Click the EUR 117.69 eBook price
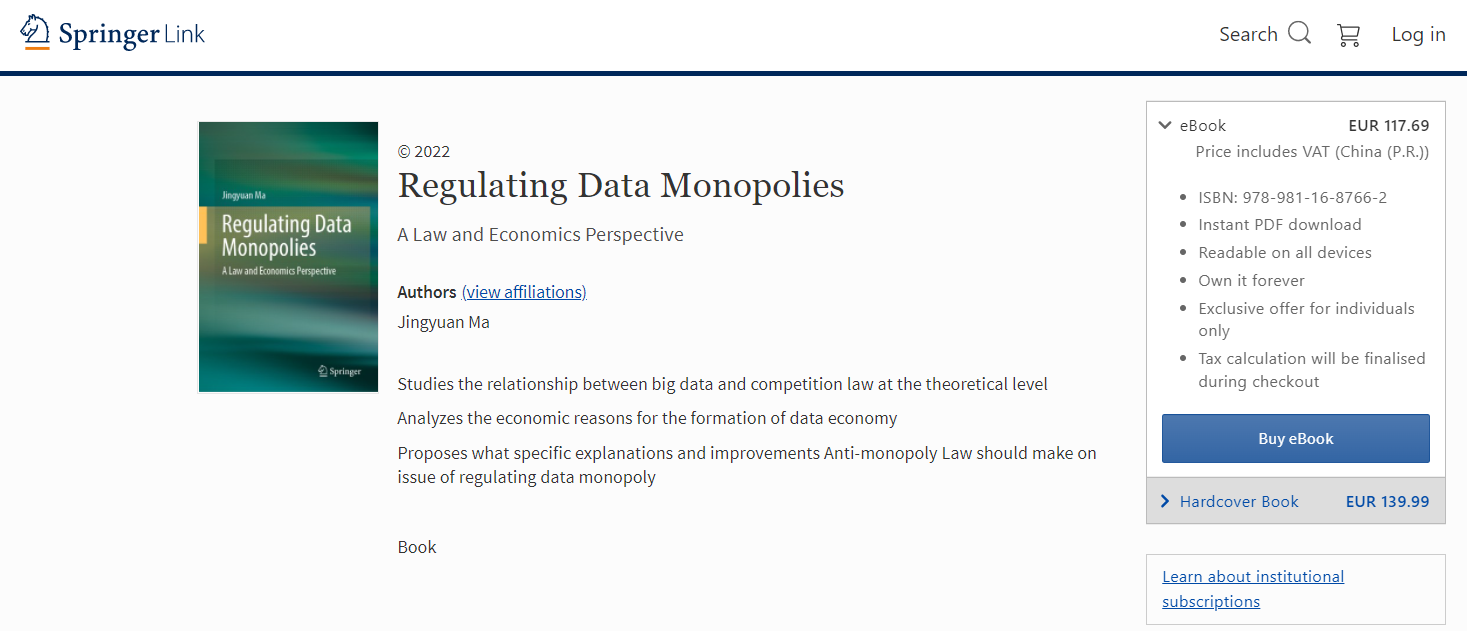1467x631 pixels. pos(1388,126)
